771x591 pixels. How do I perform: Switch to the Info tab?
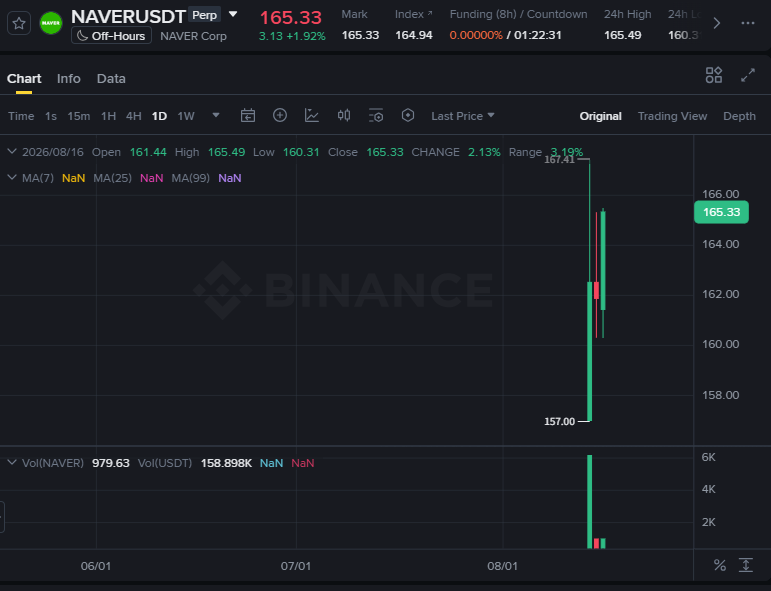coord(68,79)
